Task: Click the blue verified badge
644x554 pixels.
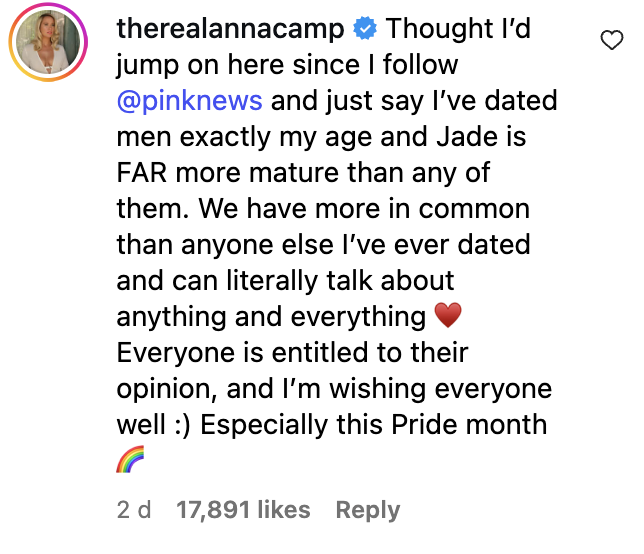Action: pos(365,28)
